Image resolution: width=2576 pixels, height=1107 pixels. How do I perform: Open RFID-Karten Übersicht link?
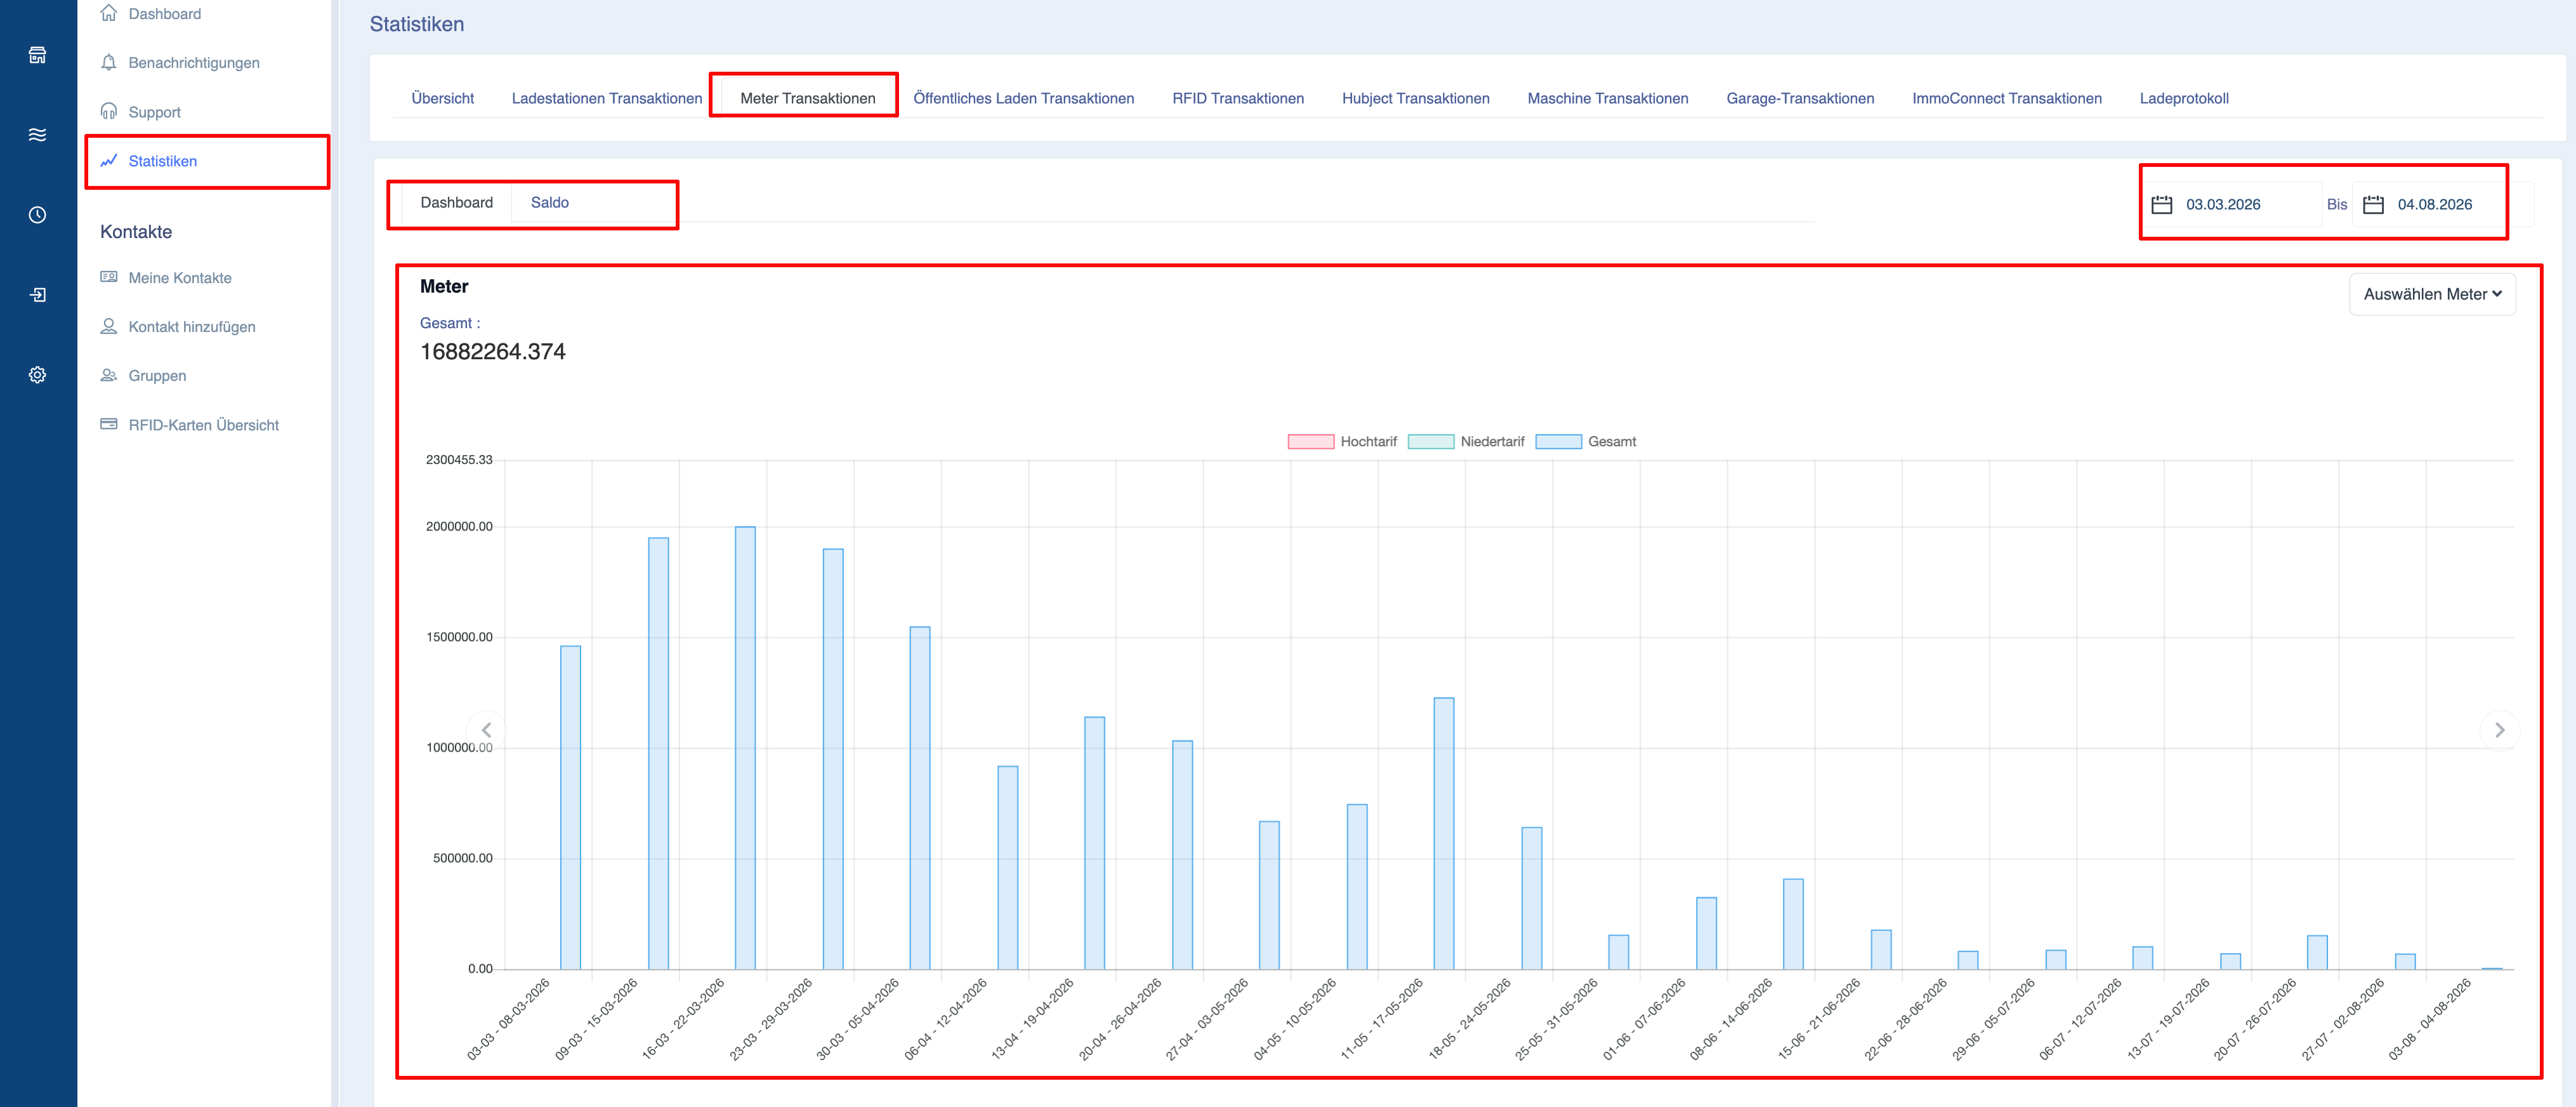pos(203,425)
